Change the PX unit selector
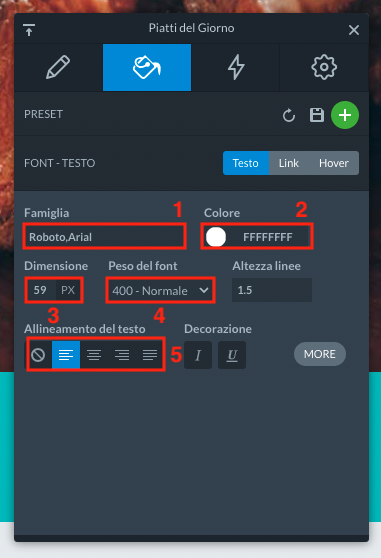381x558 pixels. pyautogui.click(x=68, y=290)
